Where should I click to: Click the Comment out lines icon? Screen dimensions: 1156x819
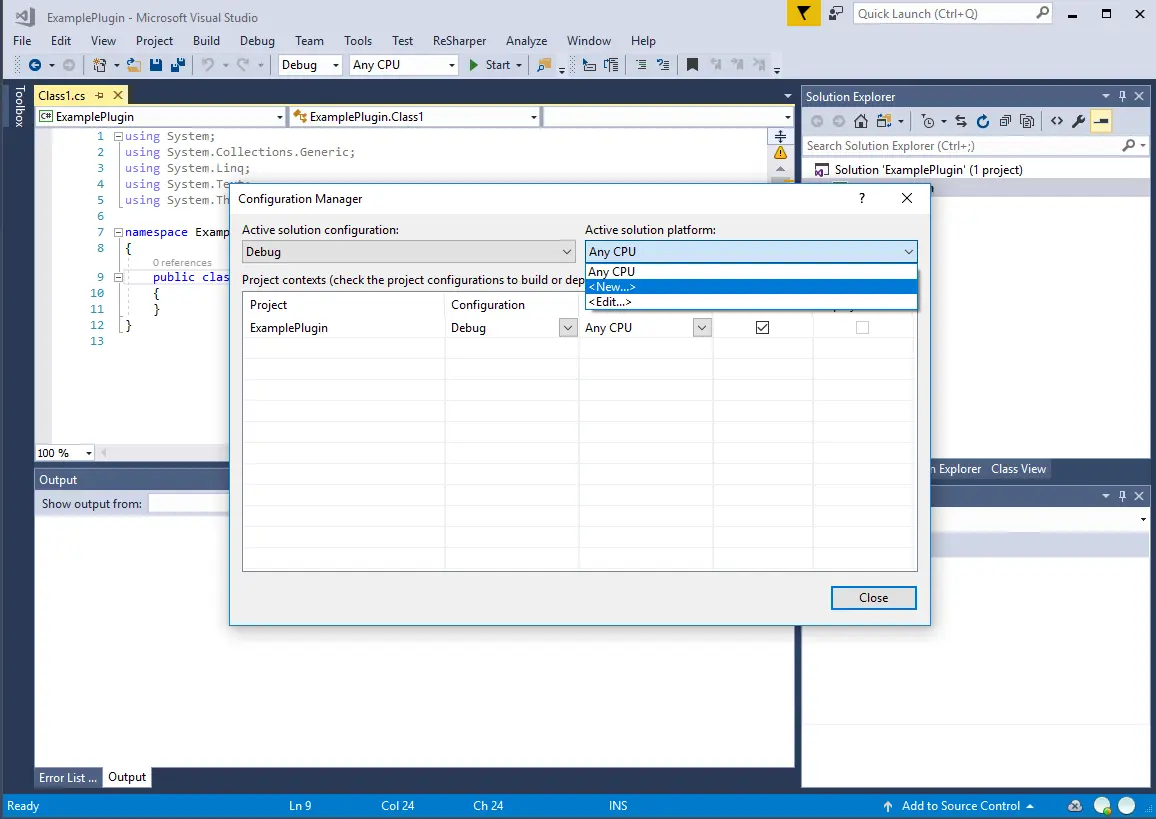641,65
